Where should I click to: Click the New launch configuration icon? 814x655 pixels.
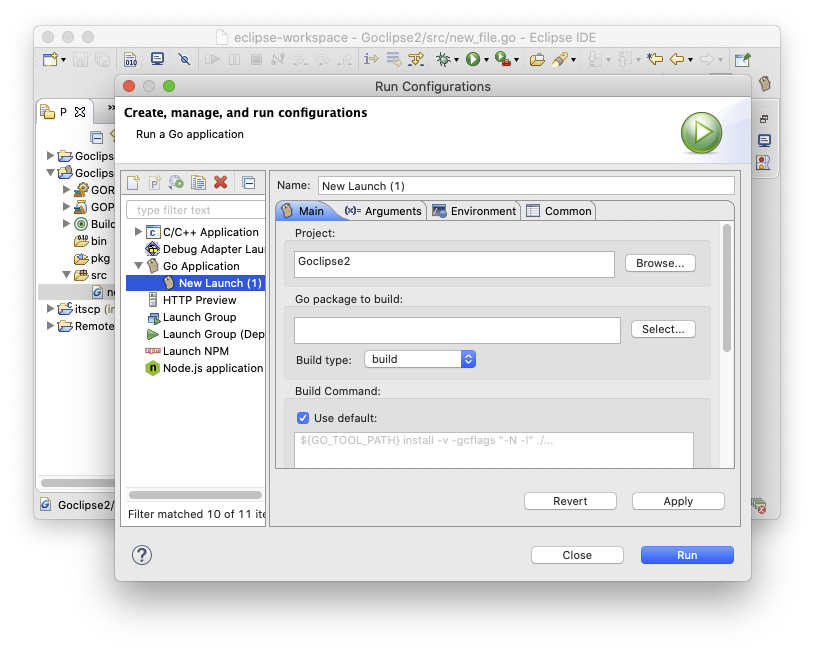pos(133,183)
